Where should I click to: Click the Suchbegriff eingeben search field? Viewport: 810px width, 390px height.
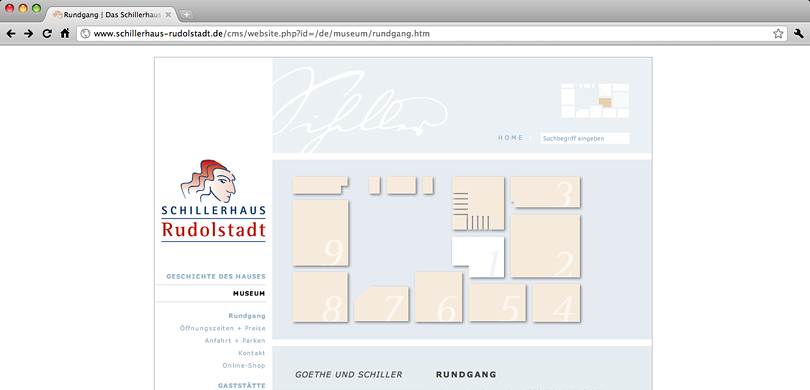point(585,138)
